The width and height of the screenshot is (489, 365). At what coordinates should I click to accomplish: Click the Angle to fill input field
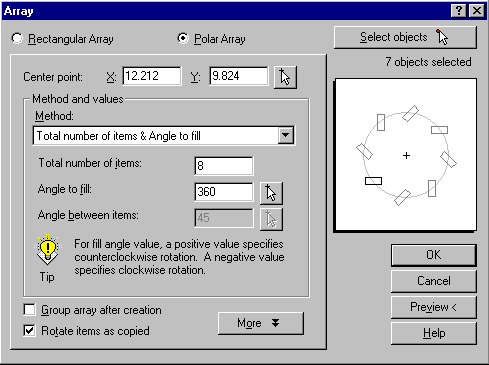[224, 192]
